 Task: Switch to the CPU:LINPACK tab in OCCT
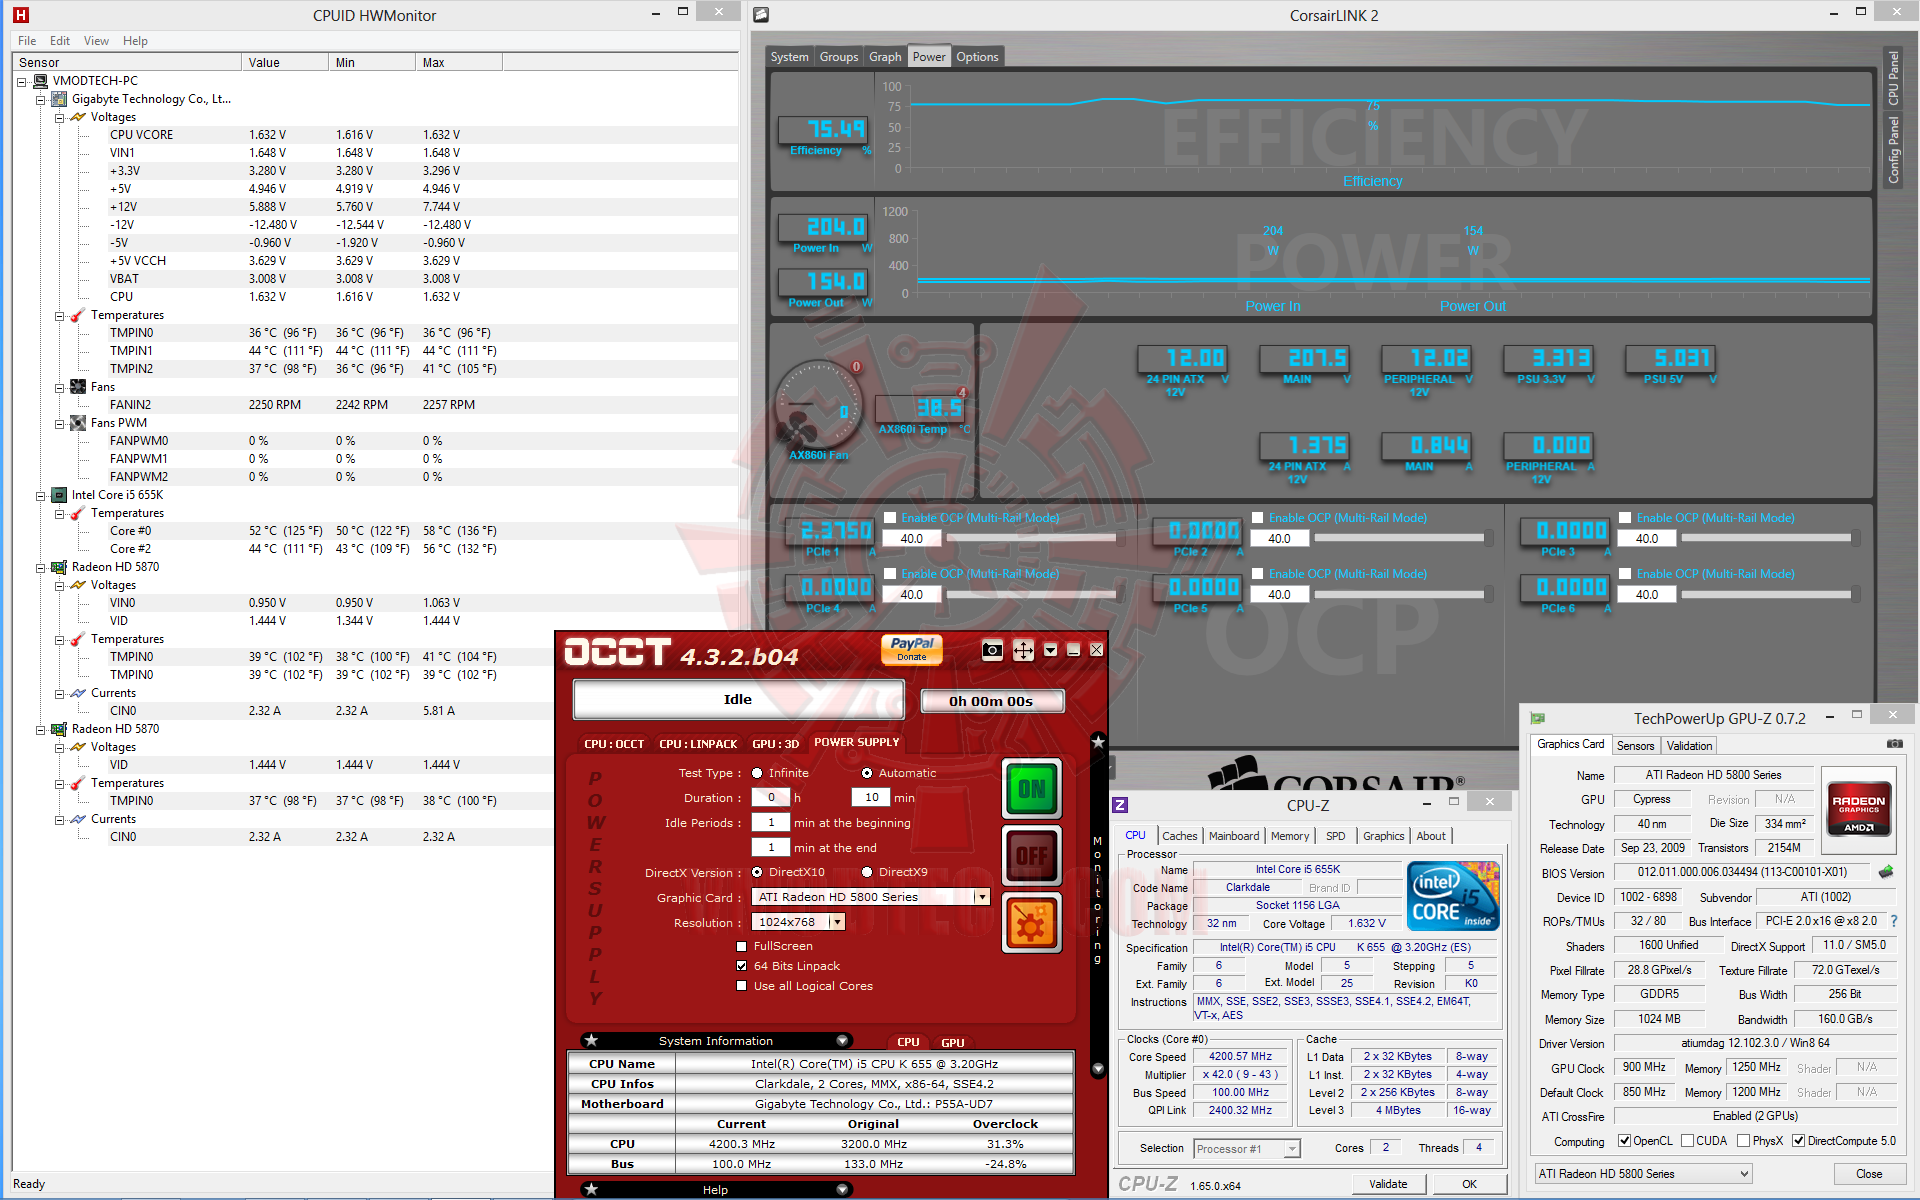pyautogui.click(x=697, y=743)
